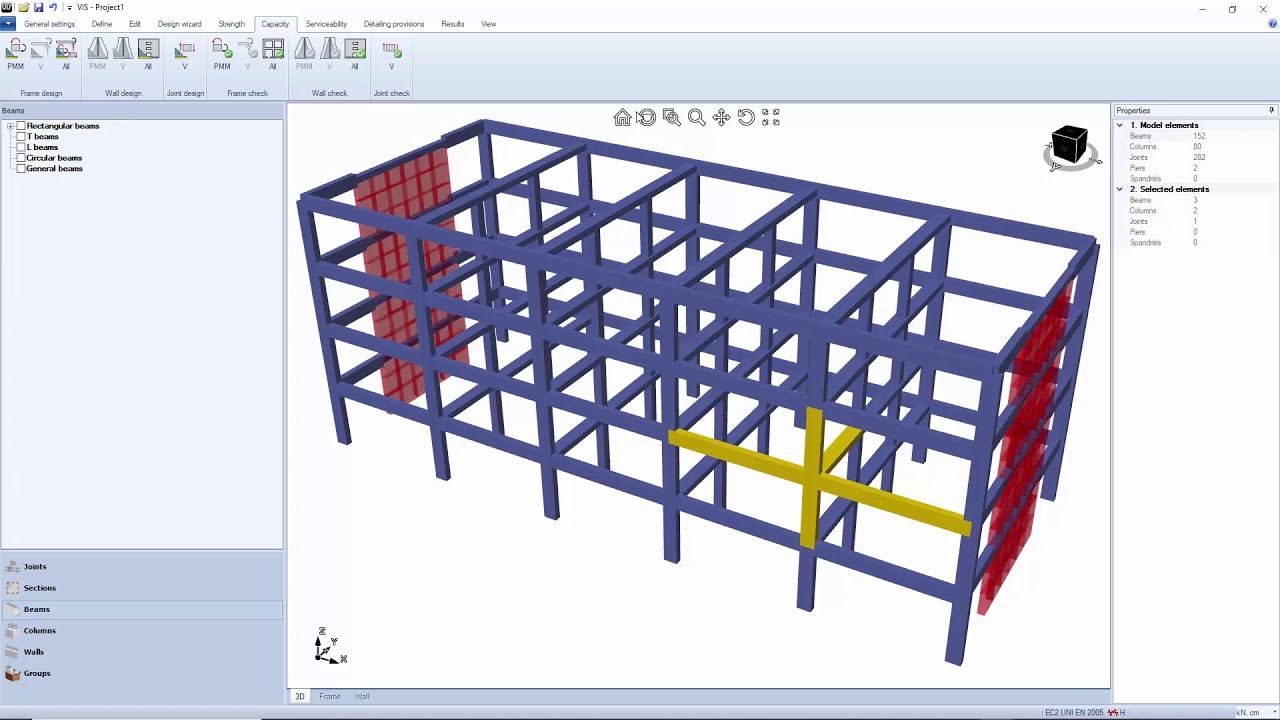Save project with floppy disk icon

click(x=38, y=7)
